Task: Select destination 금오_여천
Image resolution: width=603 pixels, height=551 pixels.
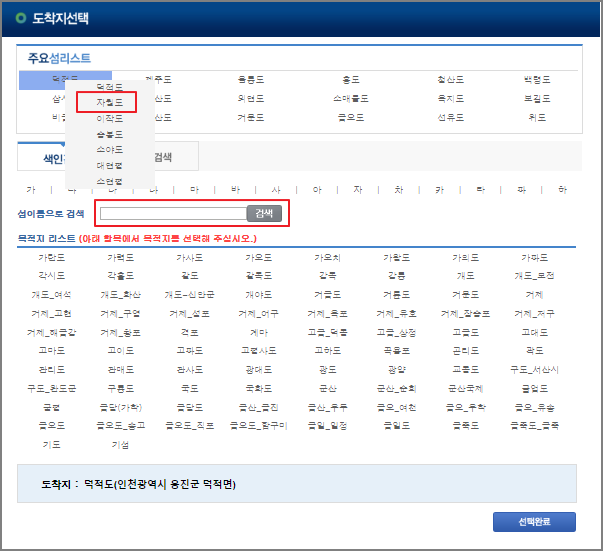Action: [x=396, y=408]
